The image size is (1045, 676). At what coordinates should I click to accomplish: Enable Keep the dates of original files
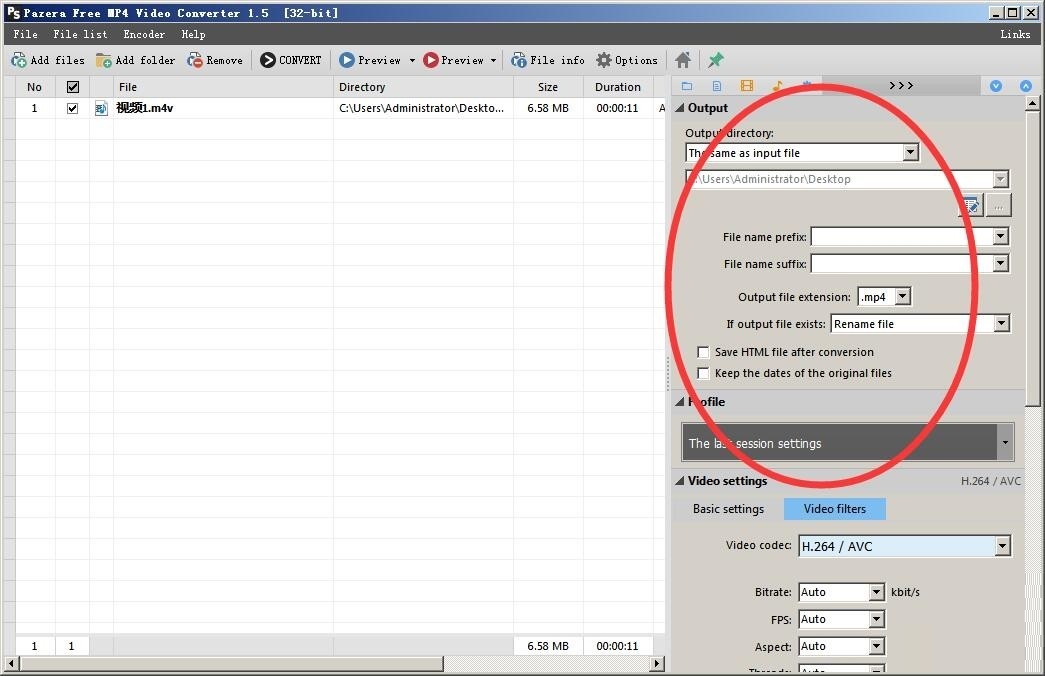(703, 373)
